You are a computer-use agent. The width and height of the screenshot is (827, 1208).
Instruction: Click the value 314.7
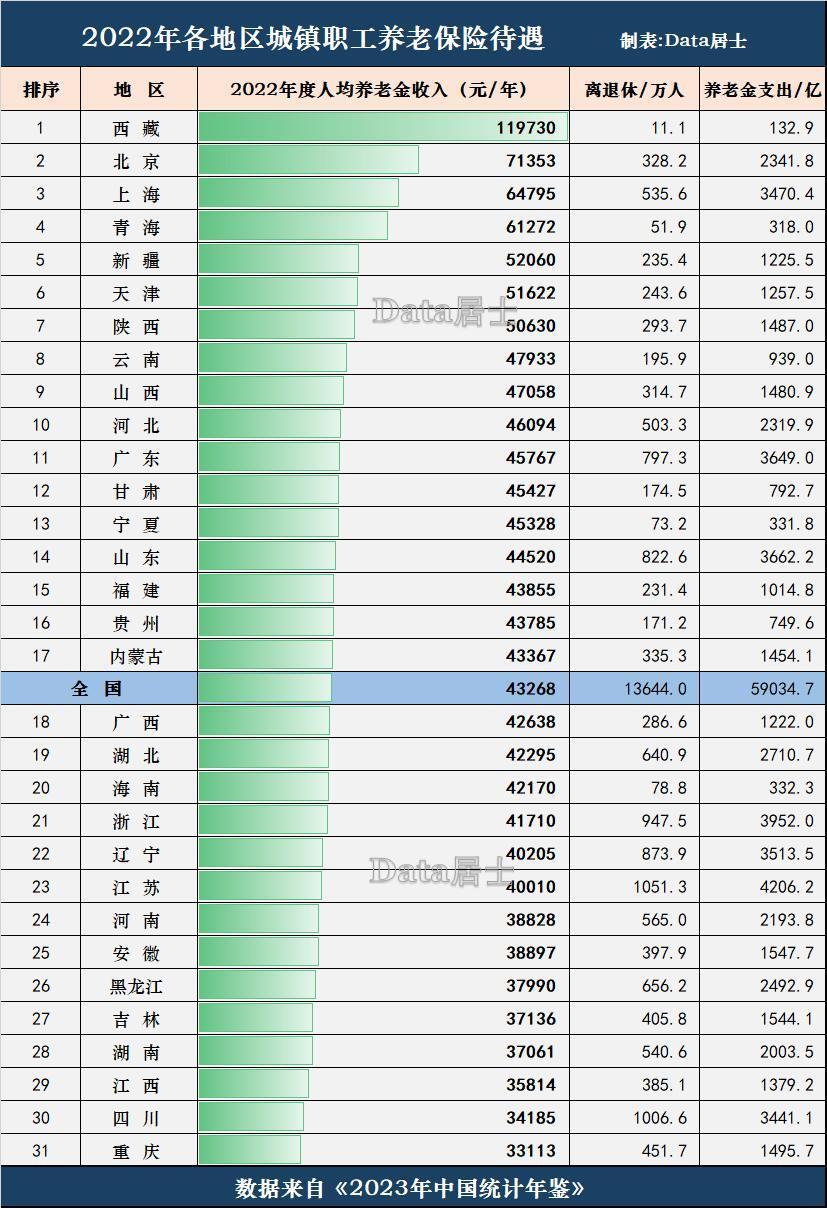click(x=664, y=392)
